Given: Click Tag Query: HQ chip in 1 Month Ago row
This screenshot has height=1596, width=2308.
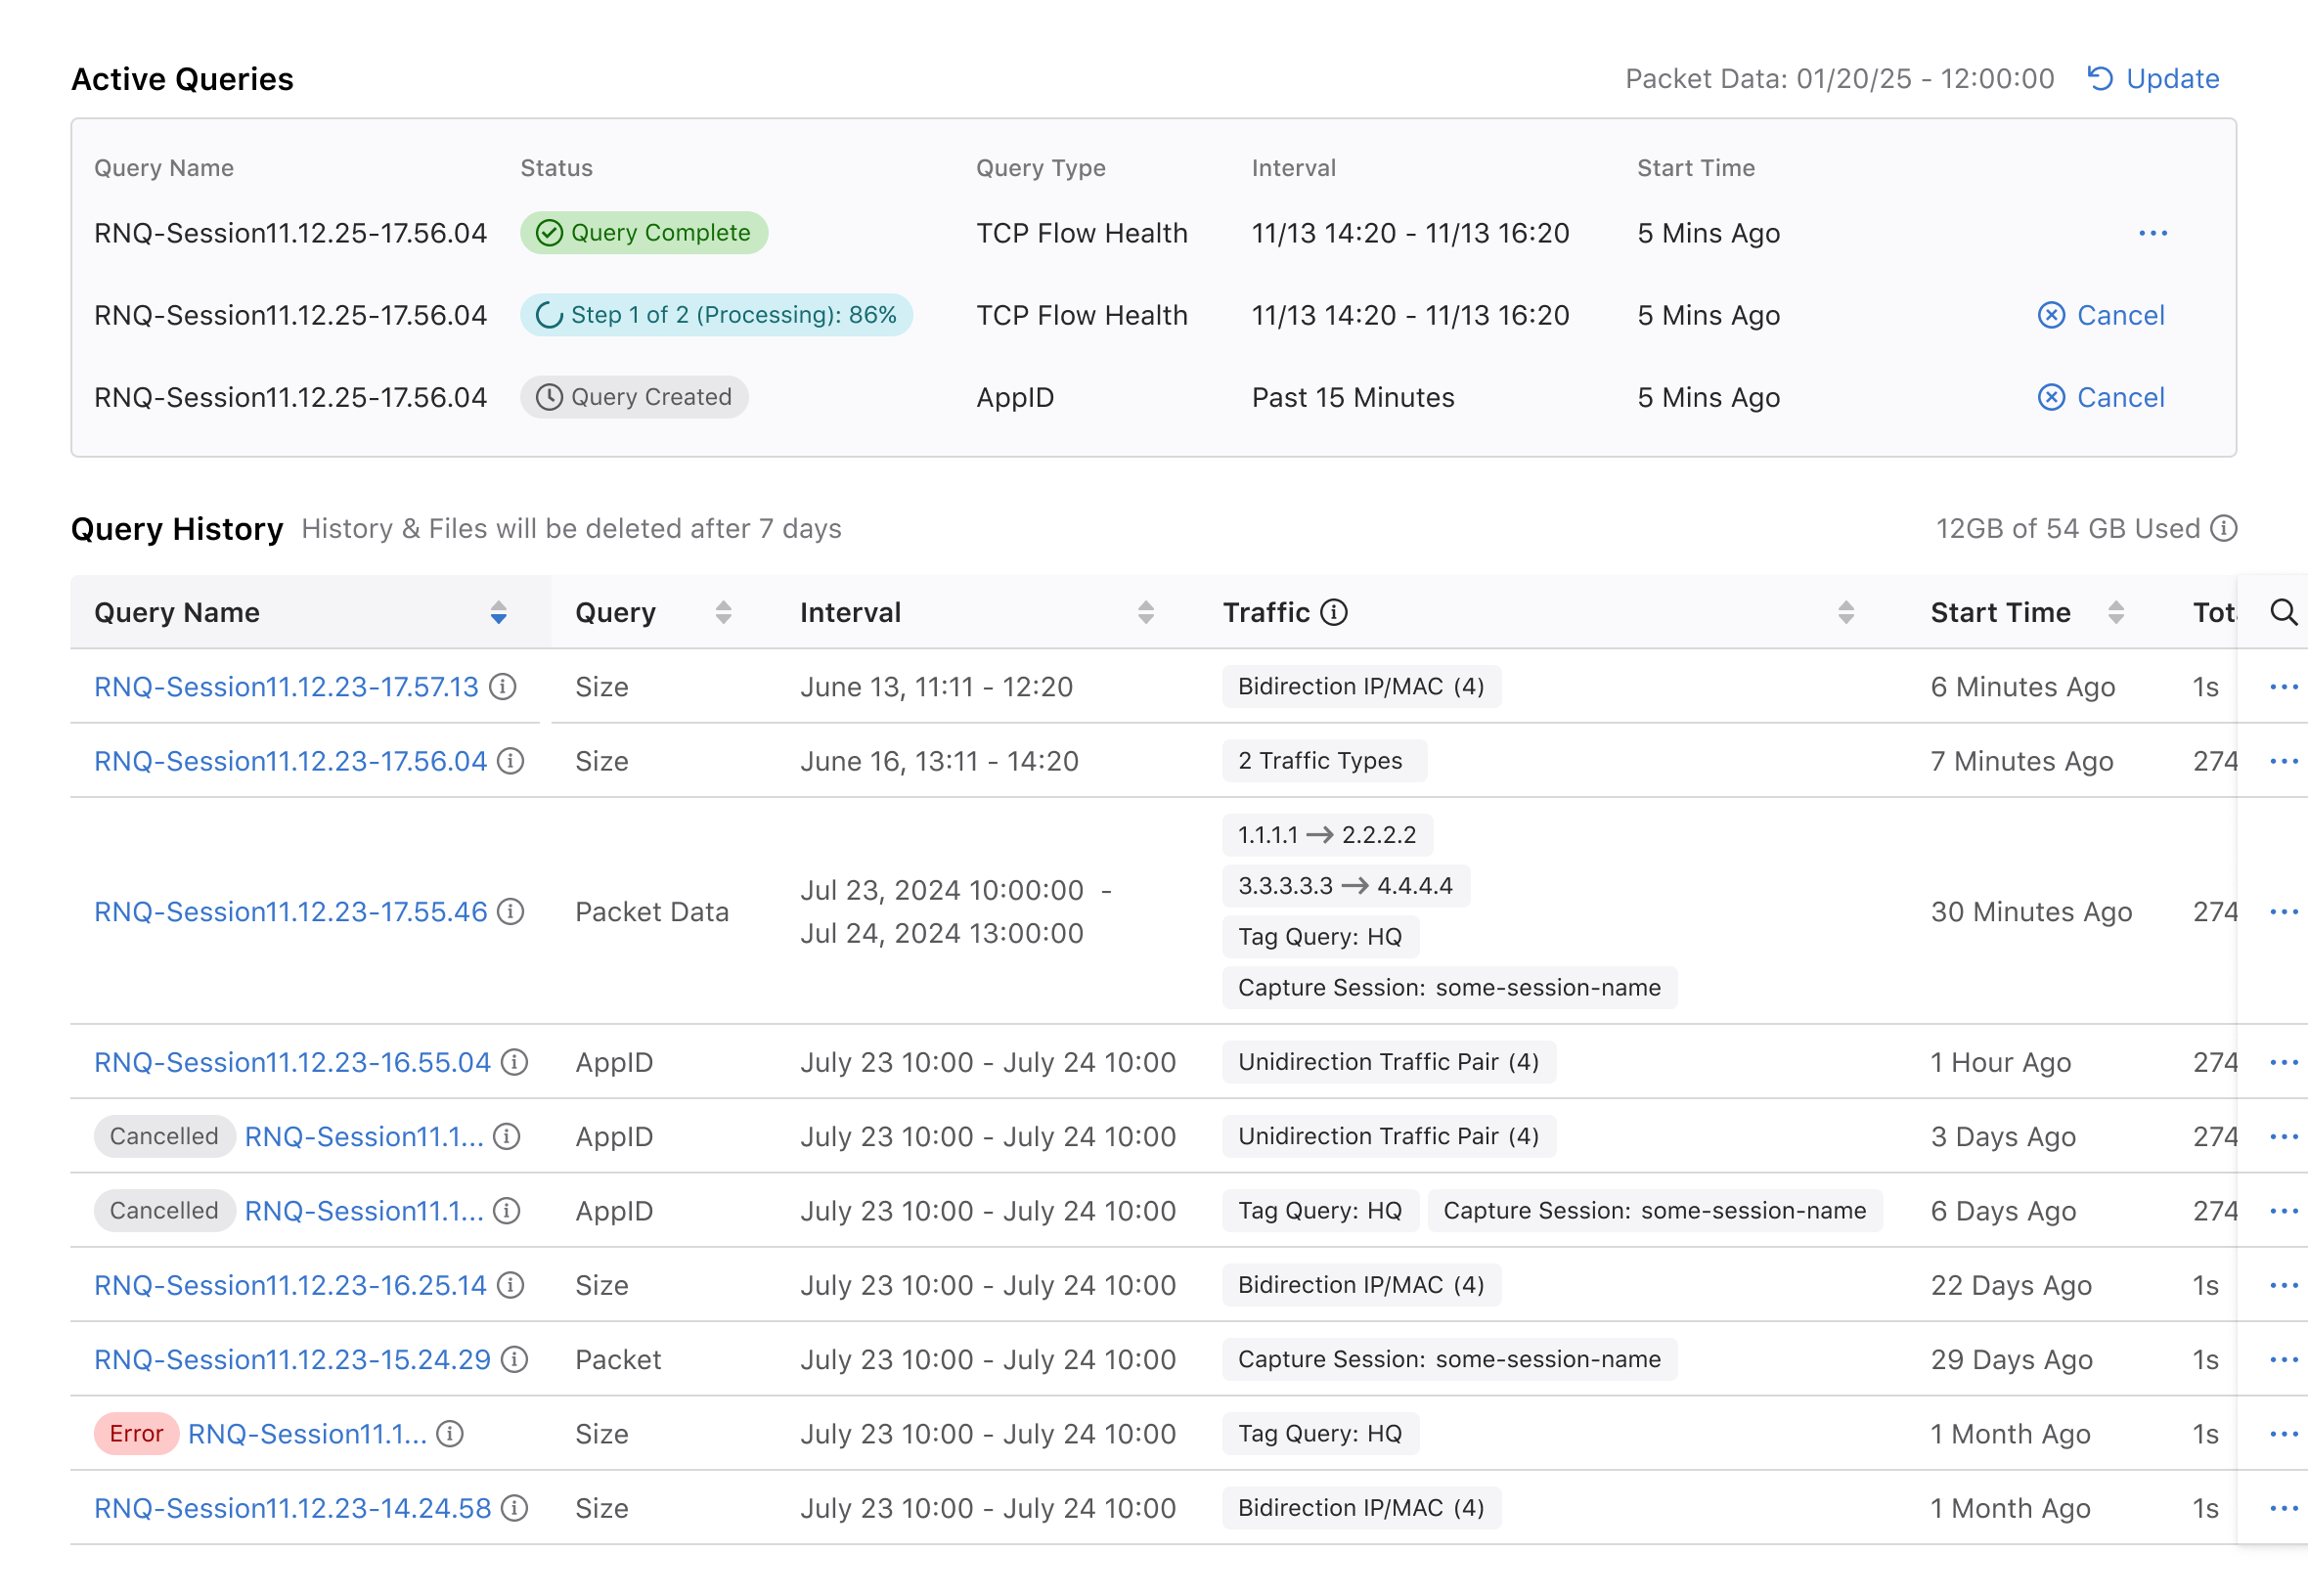Looking at the screenshot, I should (1320, 1434).
